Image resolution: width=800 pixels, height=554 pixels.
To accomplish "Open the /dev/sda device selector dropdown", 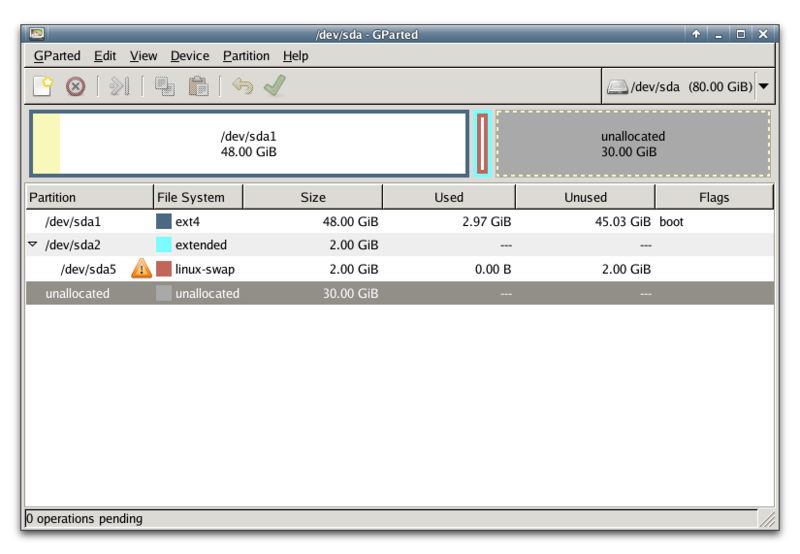I will pos(764,87).
